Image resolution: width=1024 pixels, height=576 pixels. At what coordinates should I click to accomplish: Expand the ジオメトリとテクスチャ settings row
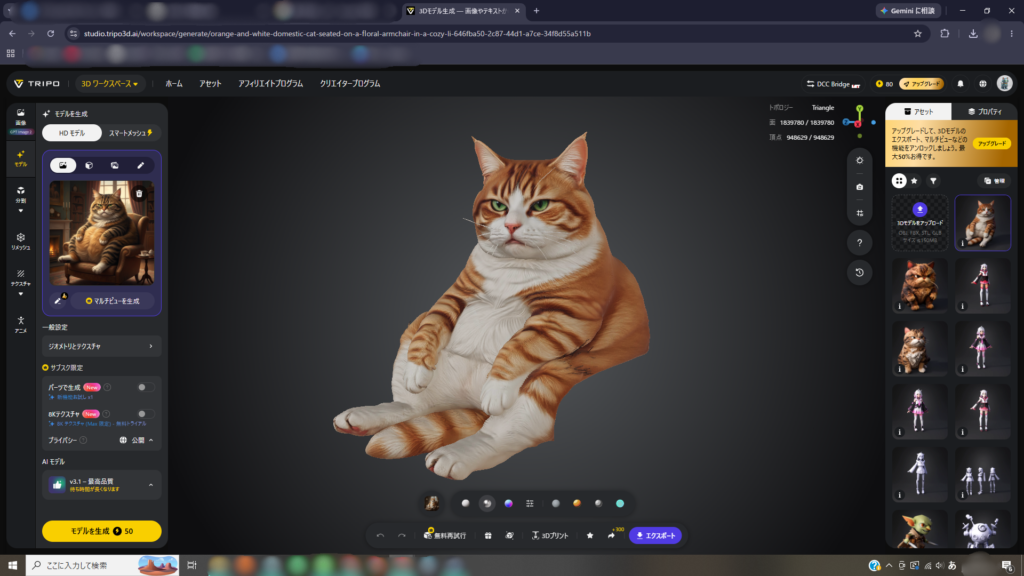tap(101, 346)
